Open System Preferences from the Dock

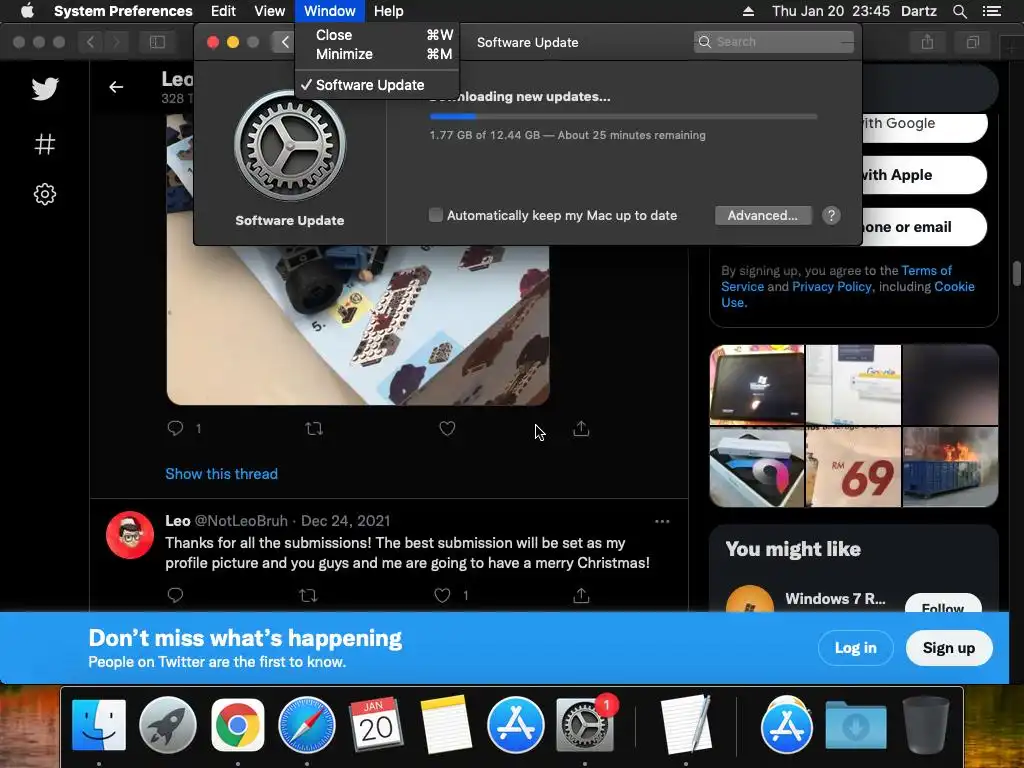tap(584, 725)
